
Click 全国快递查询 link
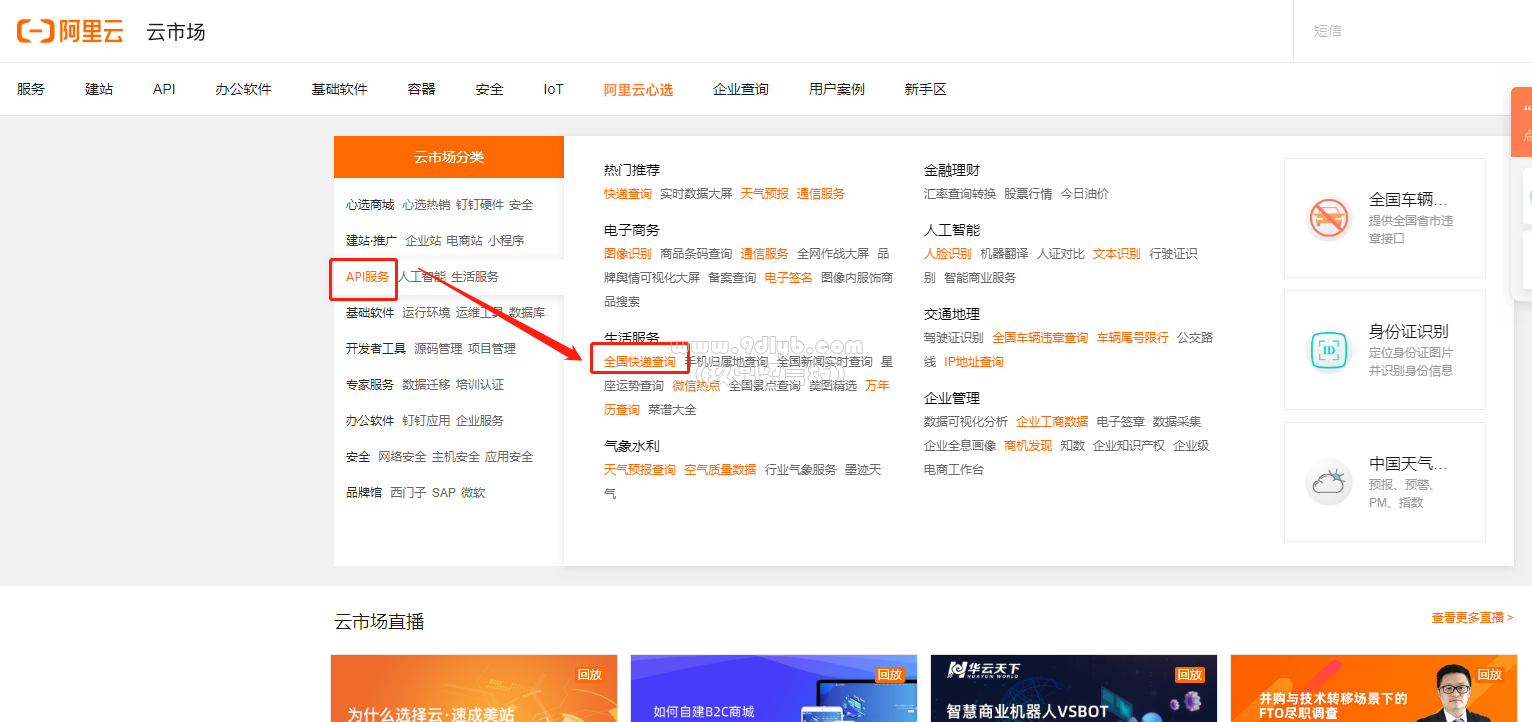pos(640,362)
